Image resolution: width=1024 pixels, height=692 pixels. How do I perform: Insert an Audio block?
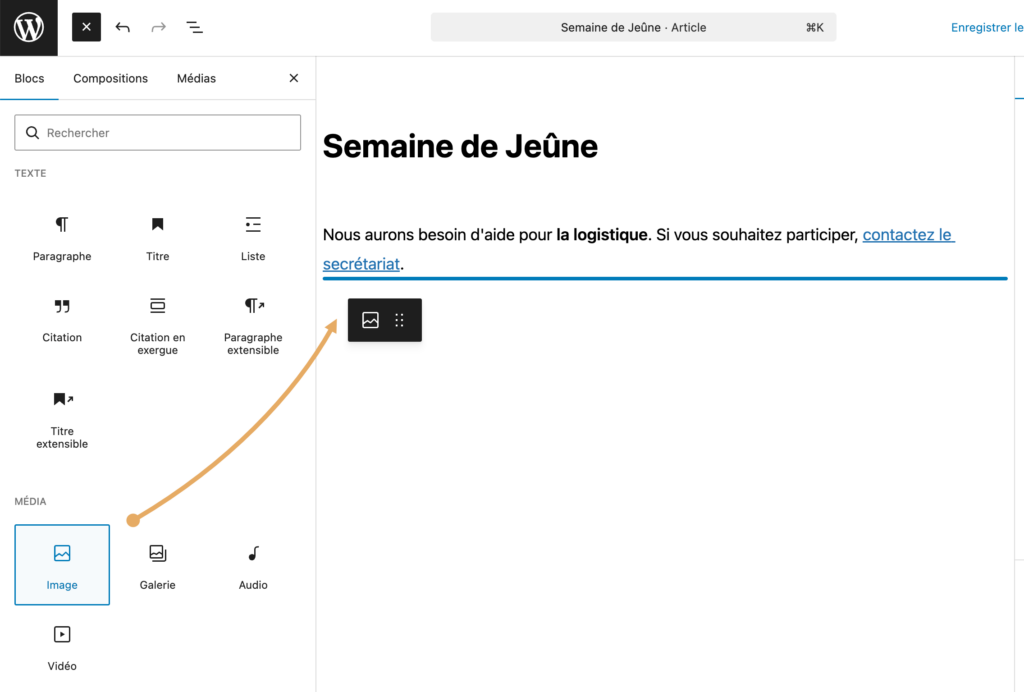[x=253, y=565]
